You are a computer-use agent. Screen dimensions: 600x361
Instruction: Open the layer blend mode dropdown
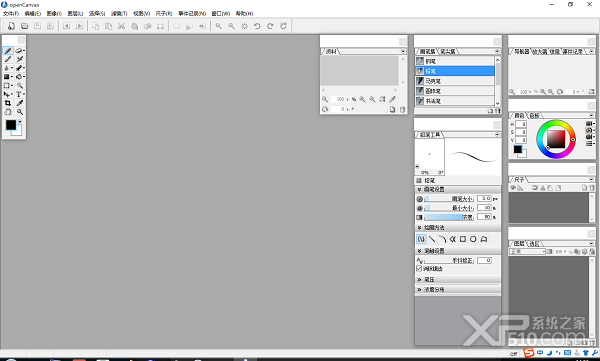tap(527, 252)
